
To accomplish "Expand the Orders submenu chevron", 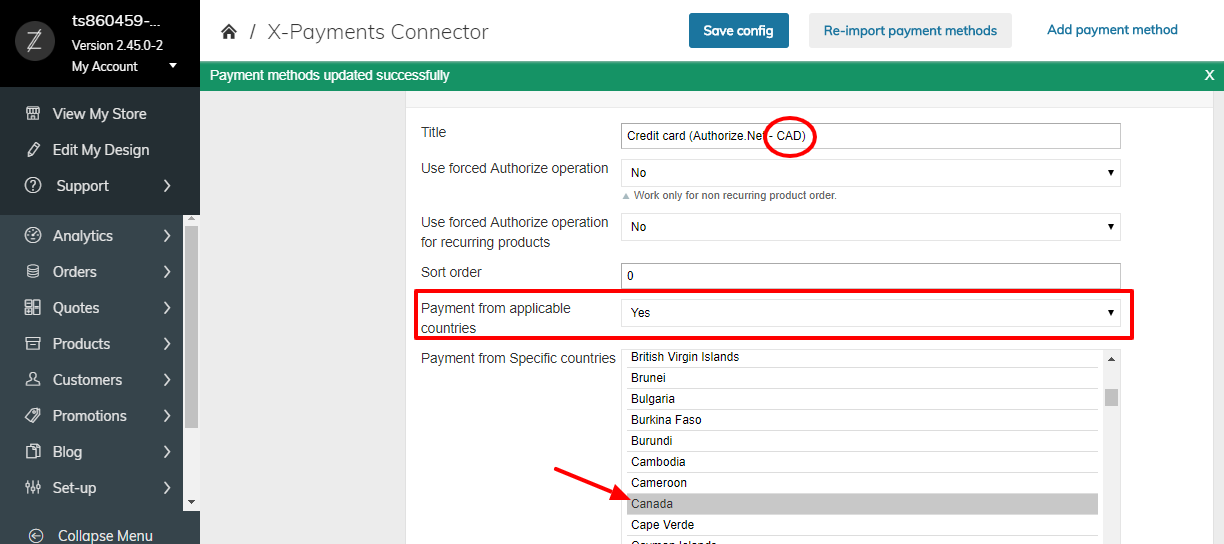I will pos(167,272).
